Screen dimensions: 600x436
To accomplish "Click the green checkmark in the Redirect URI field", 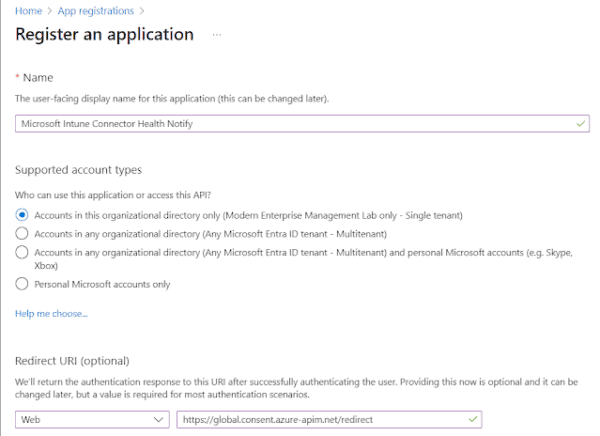I will (473, 419).
